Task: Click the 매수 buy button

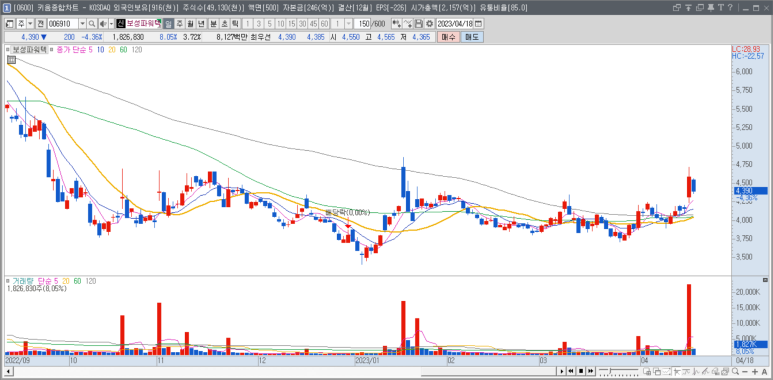Action: (x=448, y=37)
